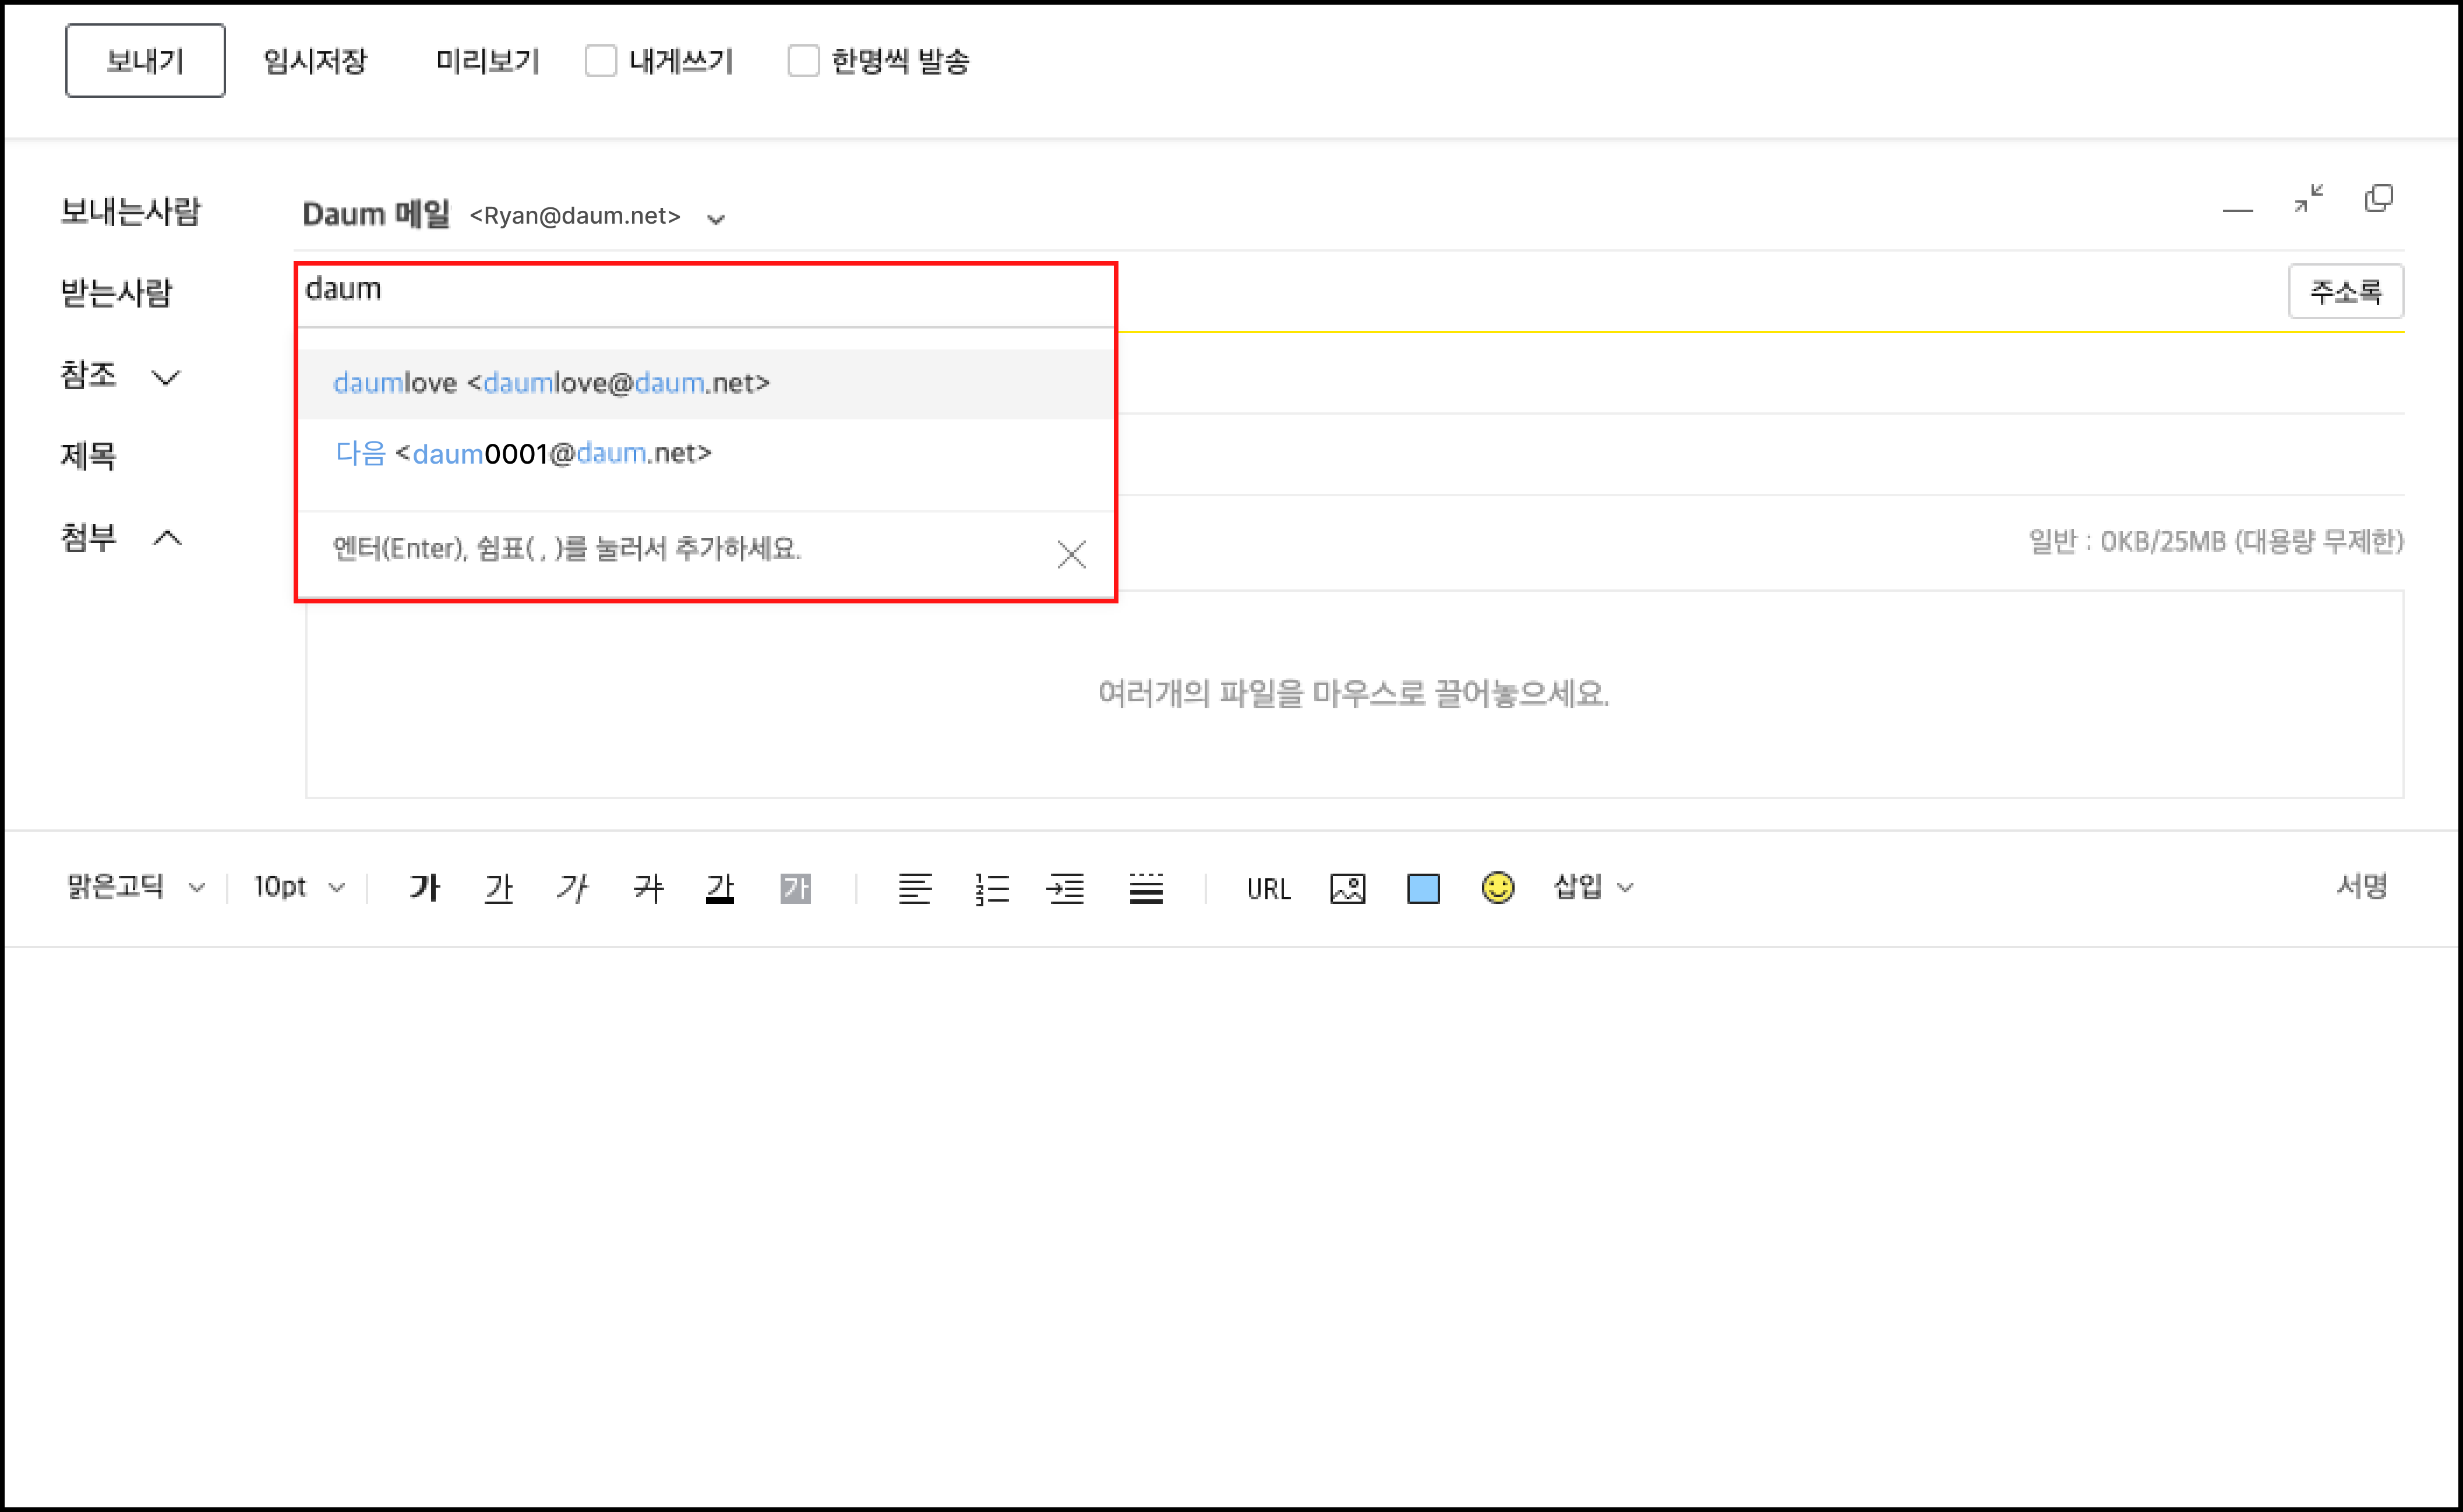The width and height of the screenshot is (2463, 1512).
Task: Insert a URL link
Action: [1268, 889]
